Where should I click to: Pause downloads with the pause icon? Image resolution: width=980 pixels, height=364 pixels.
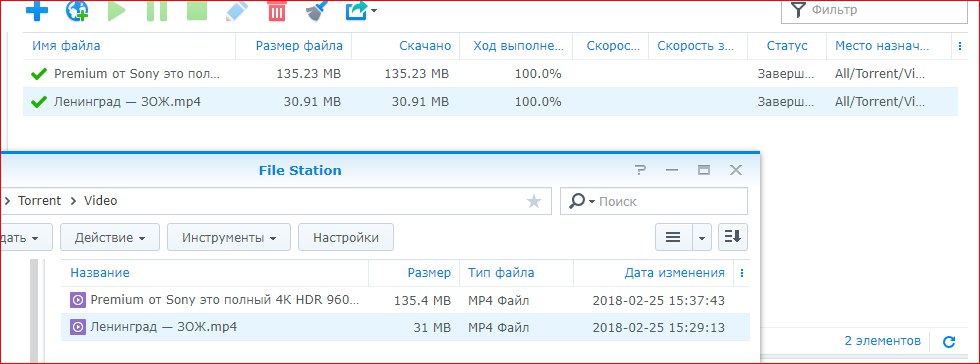point(157,11)
